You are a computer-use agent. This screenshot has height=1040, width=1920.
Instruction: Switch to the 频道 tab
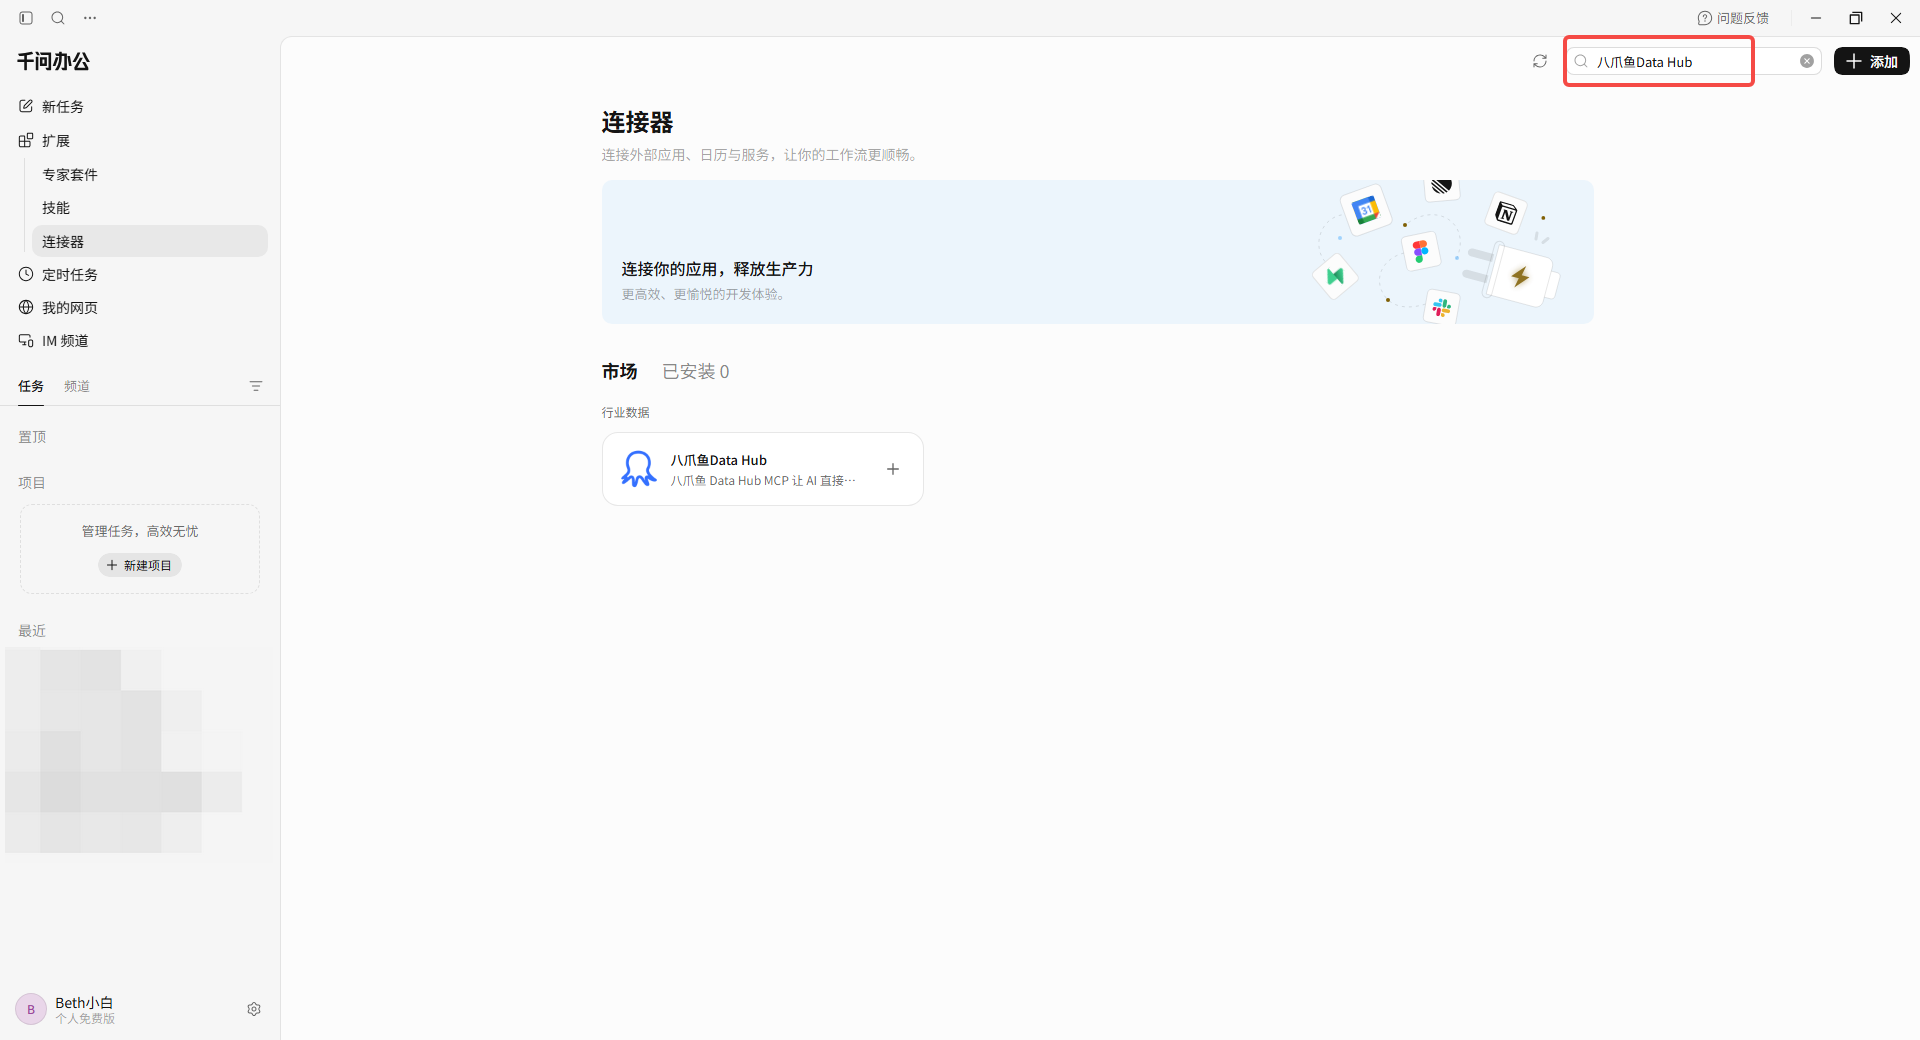[77, 386]
